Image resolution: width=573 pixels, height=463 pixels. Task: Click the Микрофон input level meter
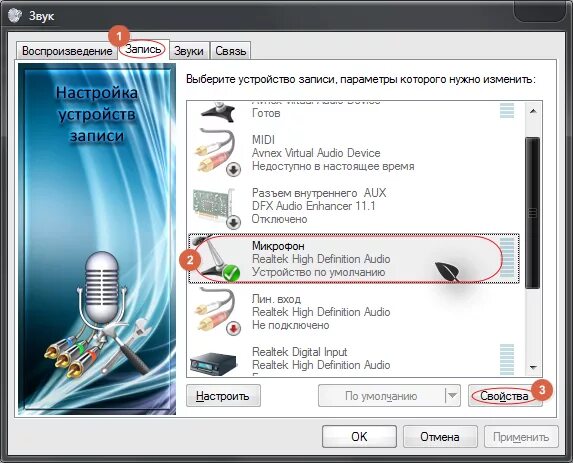(x=507, y=258)
